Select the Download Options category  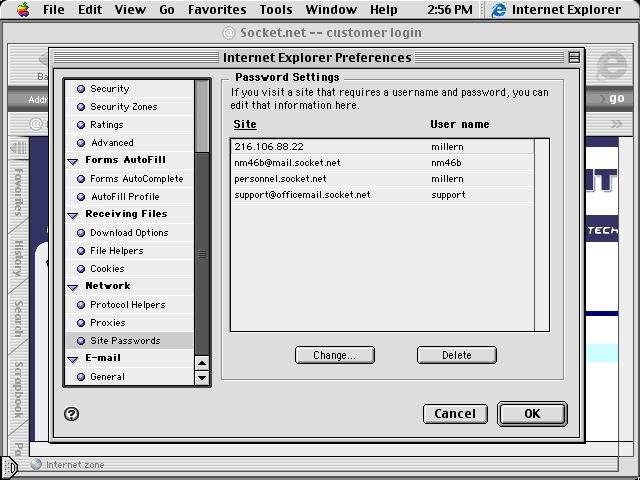129,233
